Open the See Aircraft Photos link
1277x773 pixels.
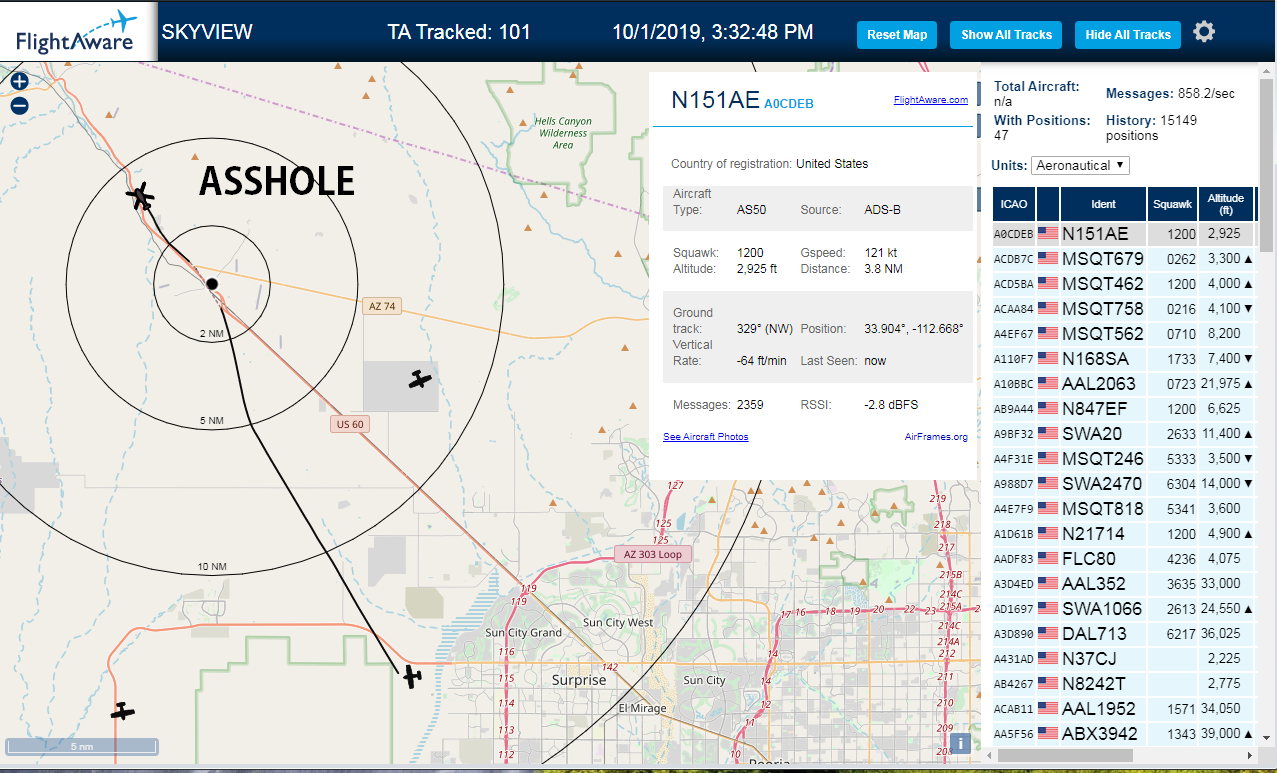(x=705, y=437)
